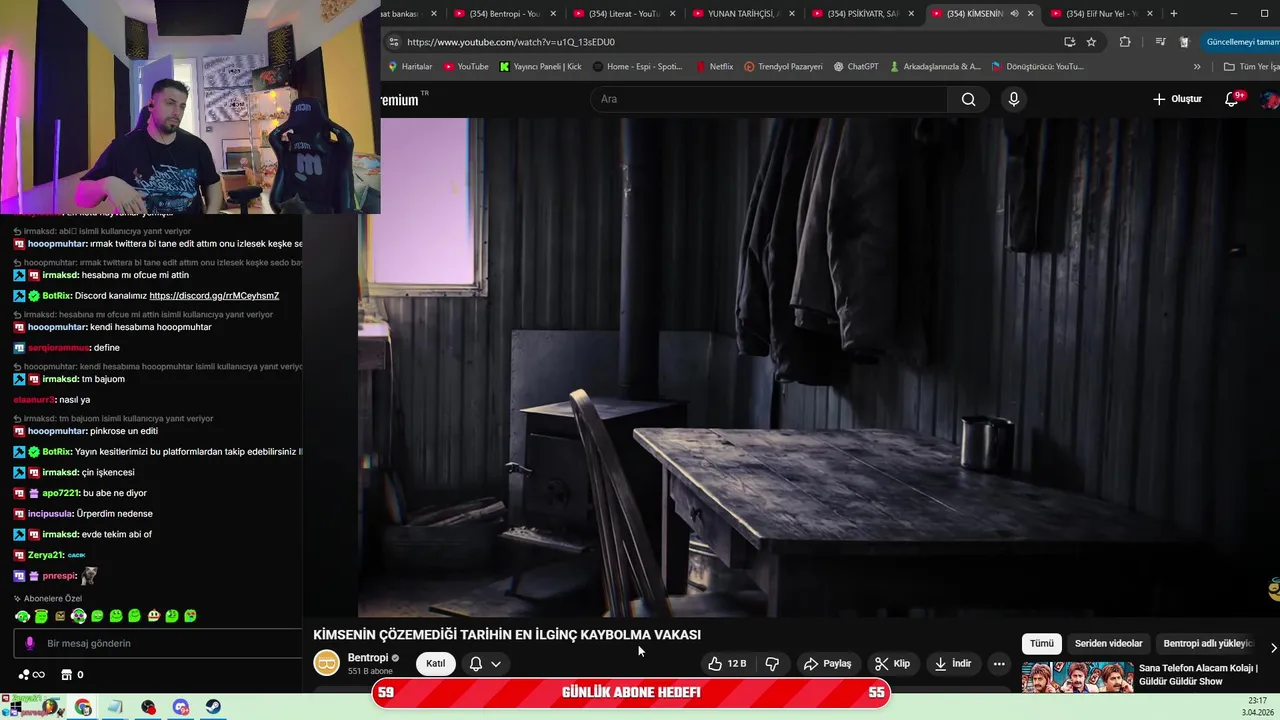
Task: Open the Yayıncı Paneli Kick bookmark
Action: click(x=541, y=67)
